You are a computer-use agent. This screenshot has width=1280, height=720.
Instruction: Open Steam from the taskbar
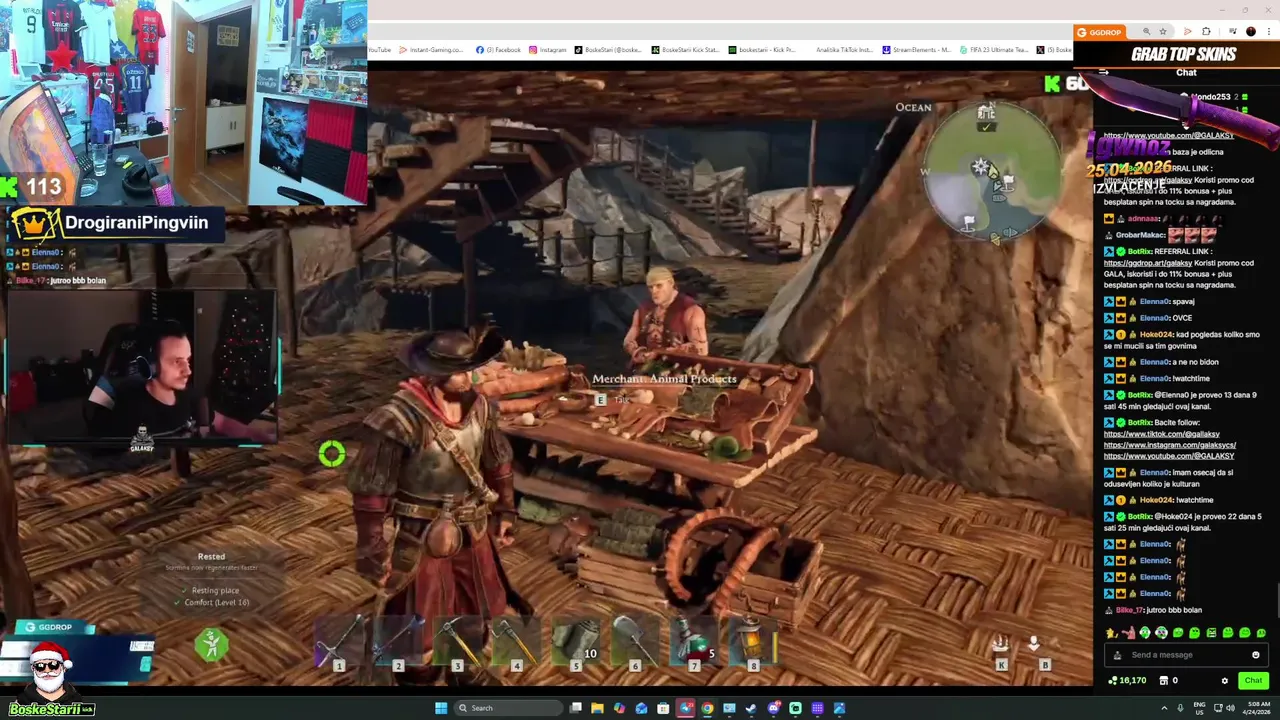(751, 708)
